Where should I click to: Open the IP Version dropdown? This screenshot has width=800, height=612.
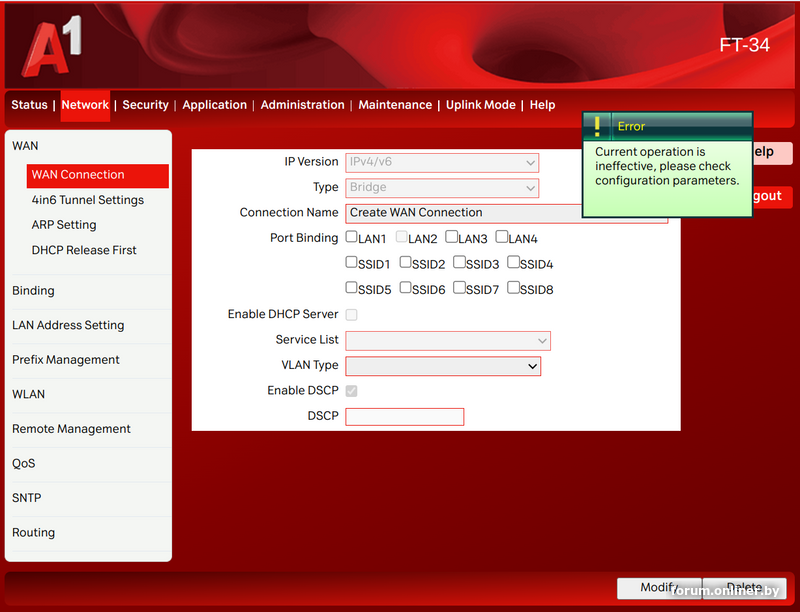click(x=441, y=162)
